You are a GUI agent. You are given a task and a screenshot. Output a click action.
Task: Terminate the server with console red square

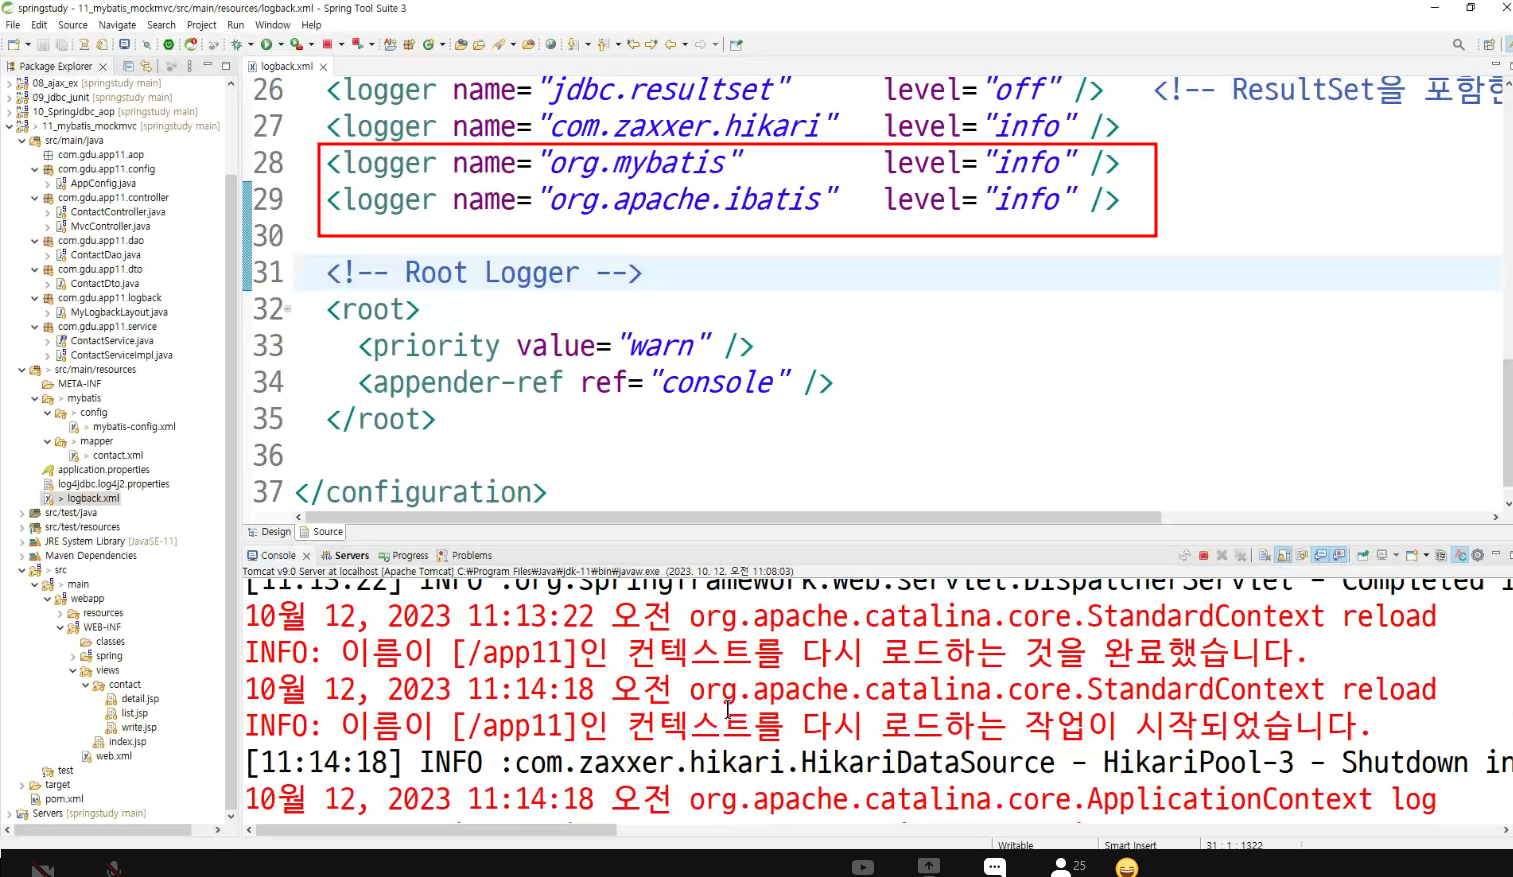(x=1204, y=555)
